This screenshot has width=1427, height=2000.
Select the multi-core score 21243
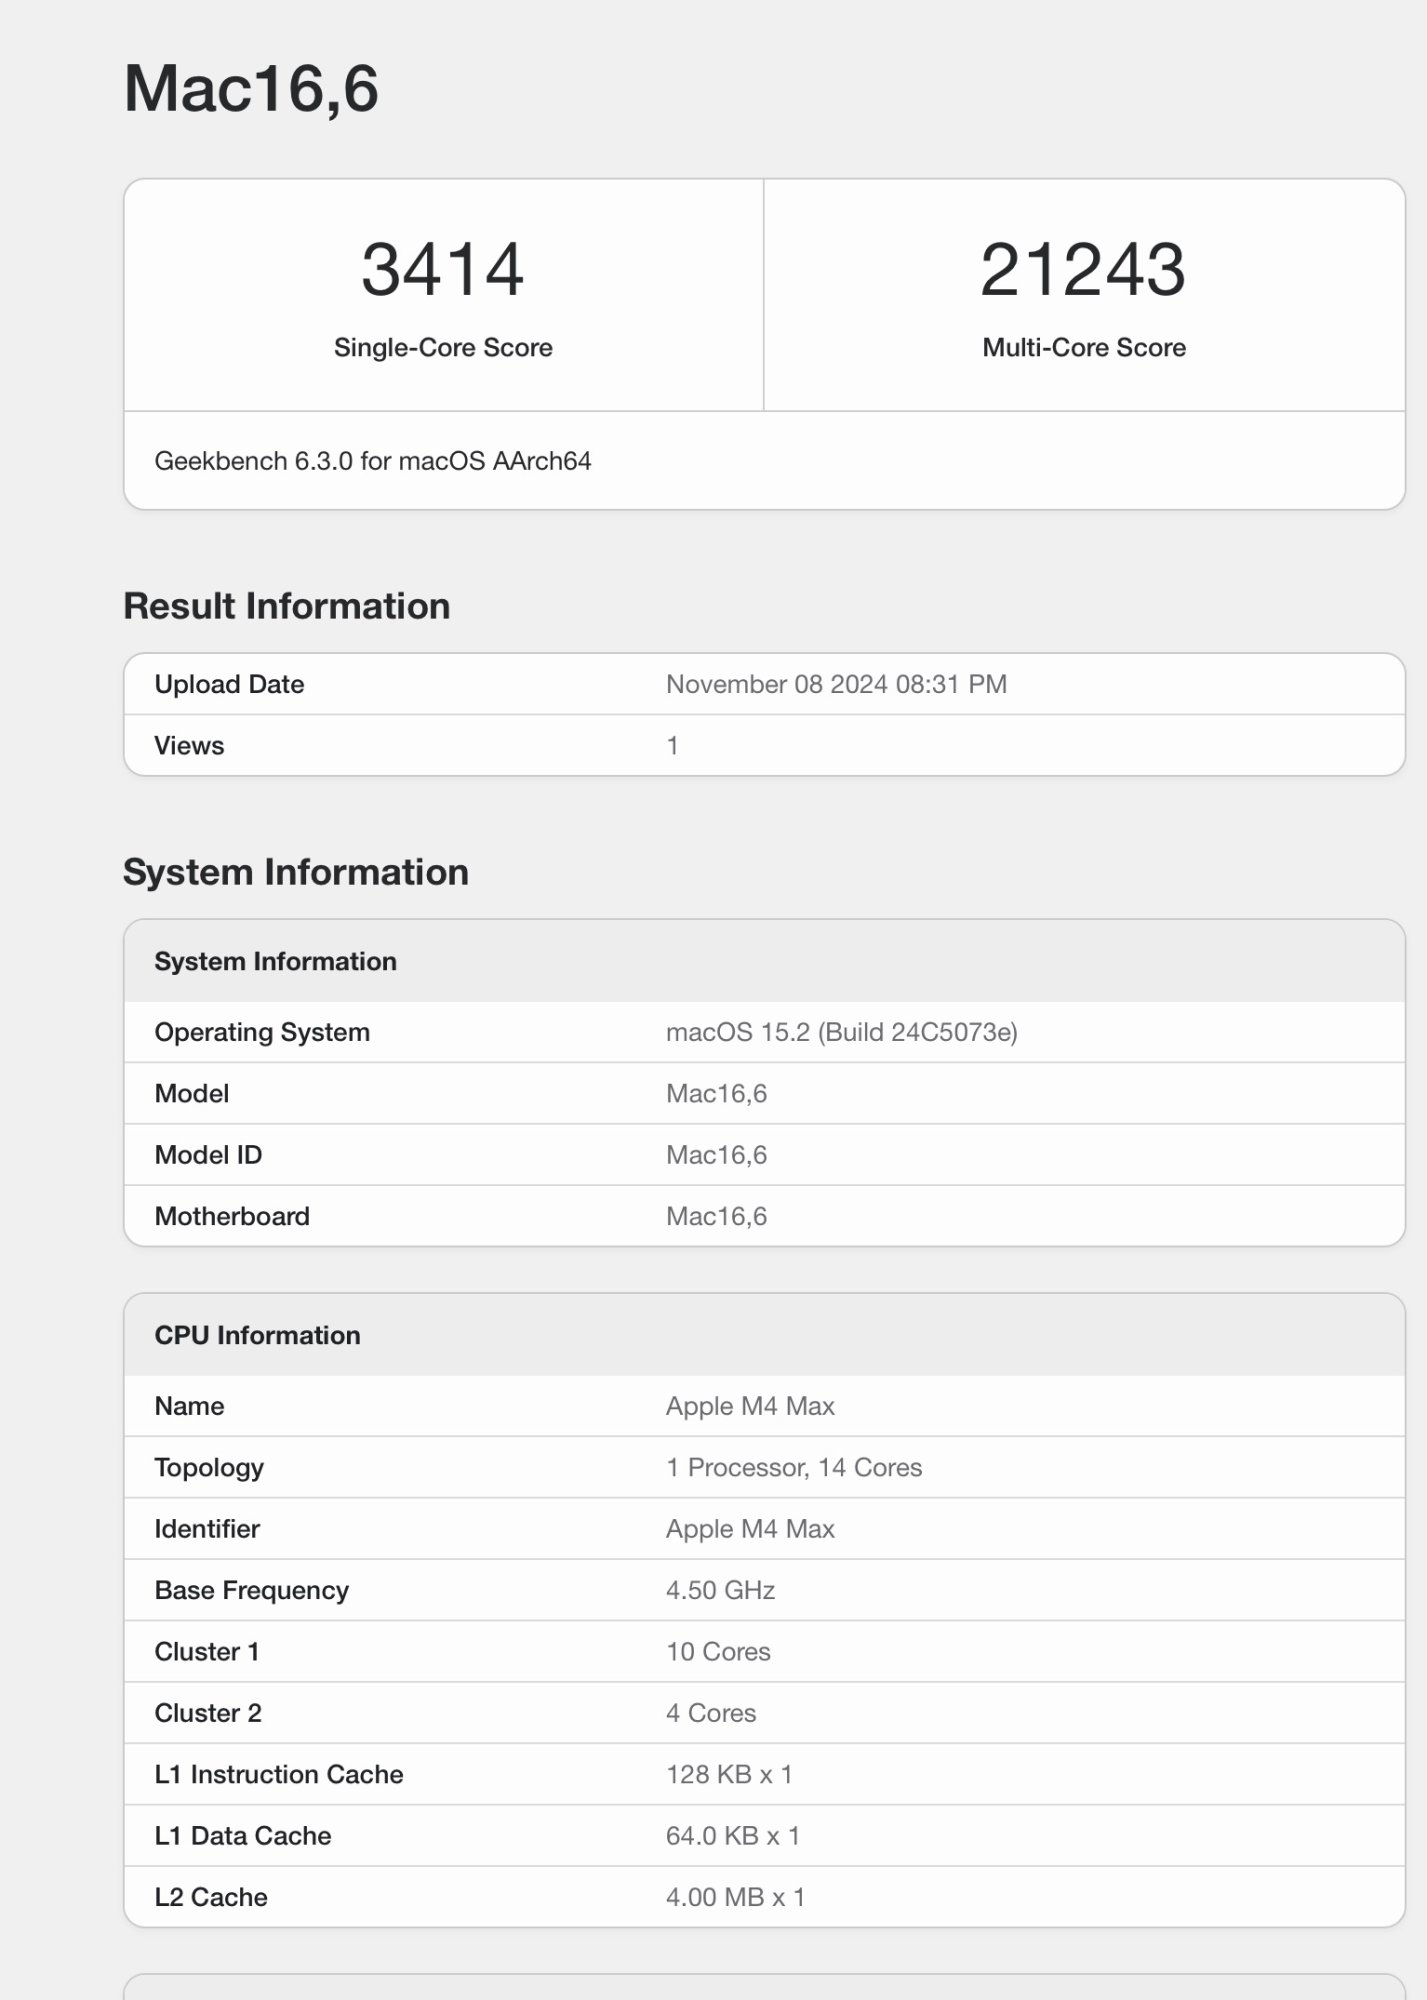point(1083,270)
